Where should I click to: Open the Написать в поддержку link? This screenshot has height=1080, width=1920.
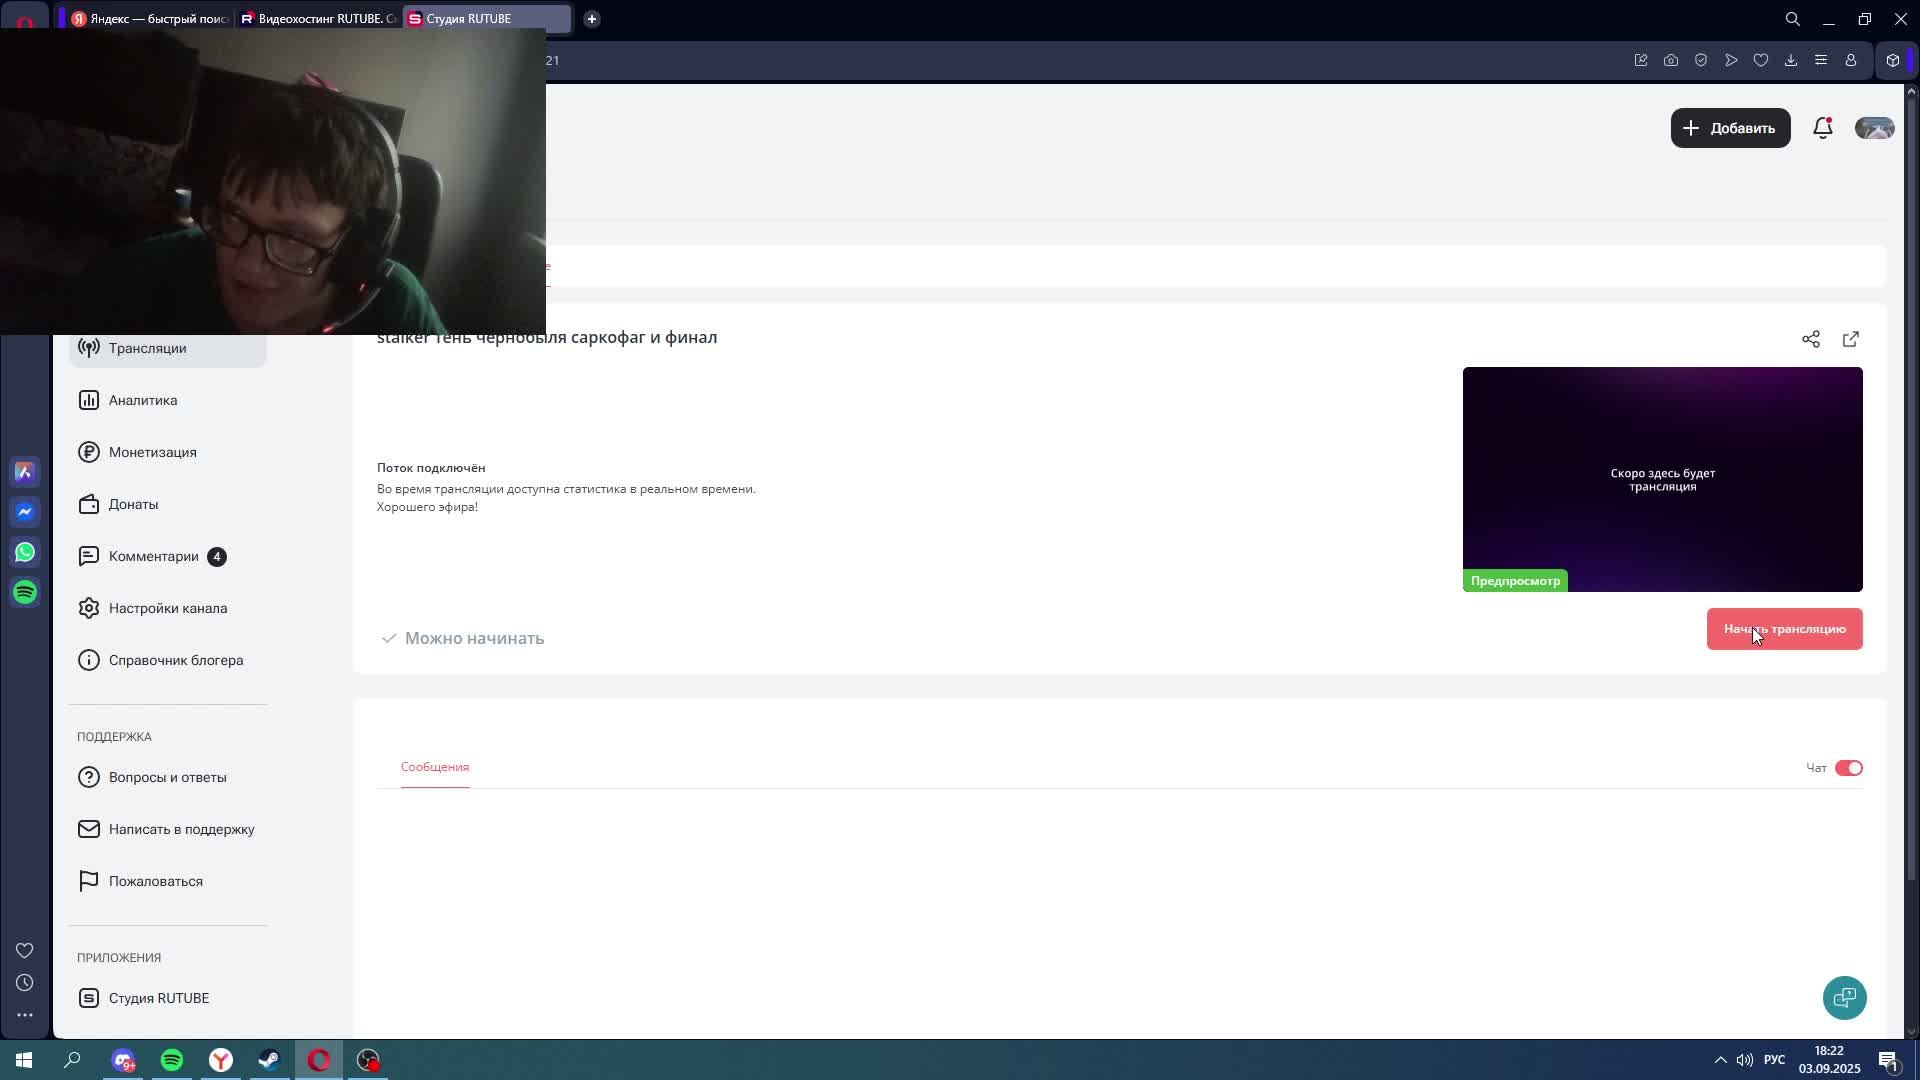[x=181, y=829]
